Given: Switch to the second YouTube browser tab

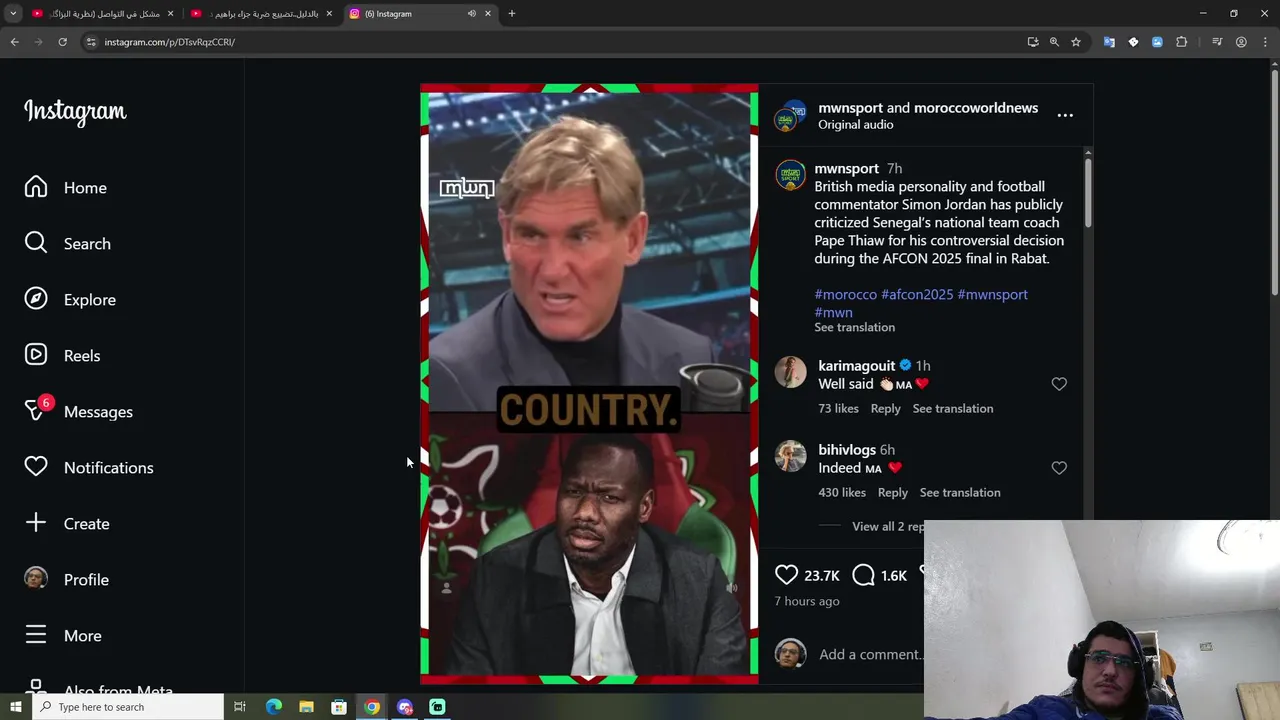Looking at the screenshot, I should [x=260, y=14].
